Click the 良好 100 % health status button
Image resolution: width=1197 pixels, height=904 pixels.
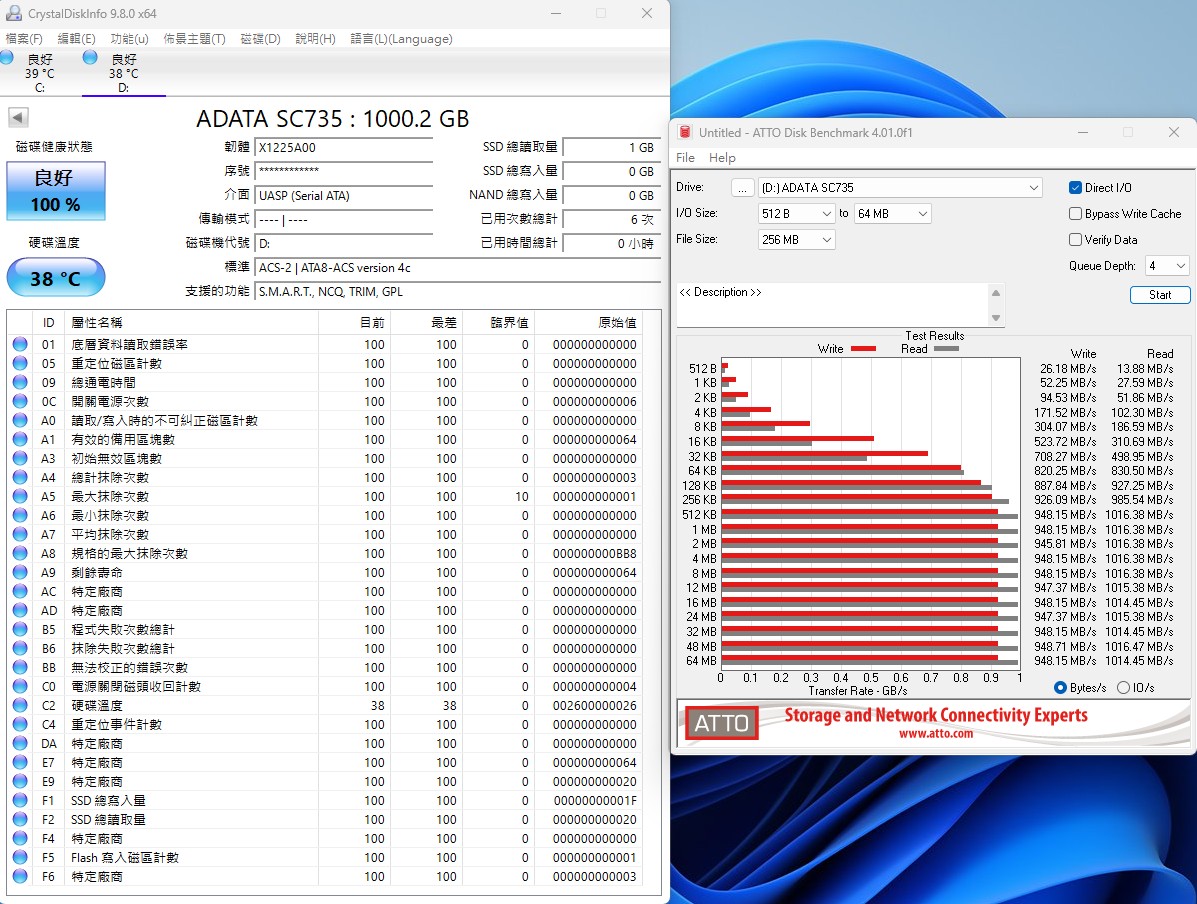(56, 190)
